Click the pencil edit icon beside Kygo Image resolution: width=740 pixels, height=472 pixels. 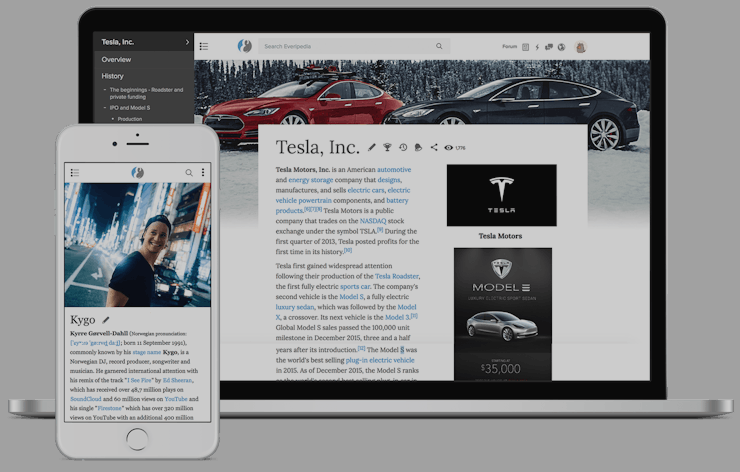106,320
